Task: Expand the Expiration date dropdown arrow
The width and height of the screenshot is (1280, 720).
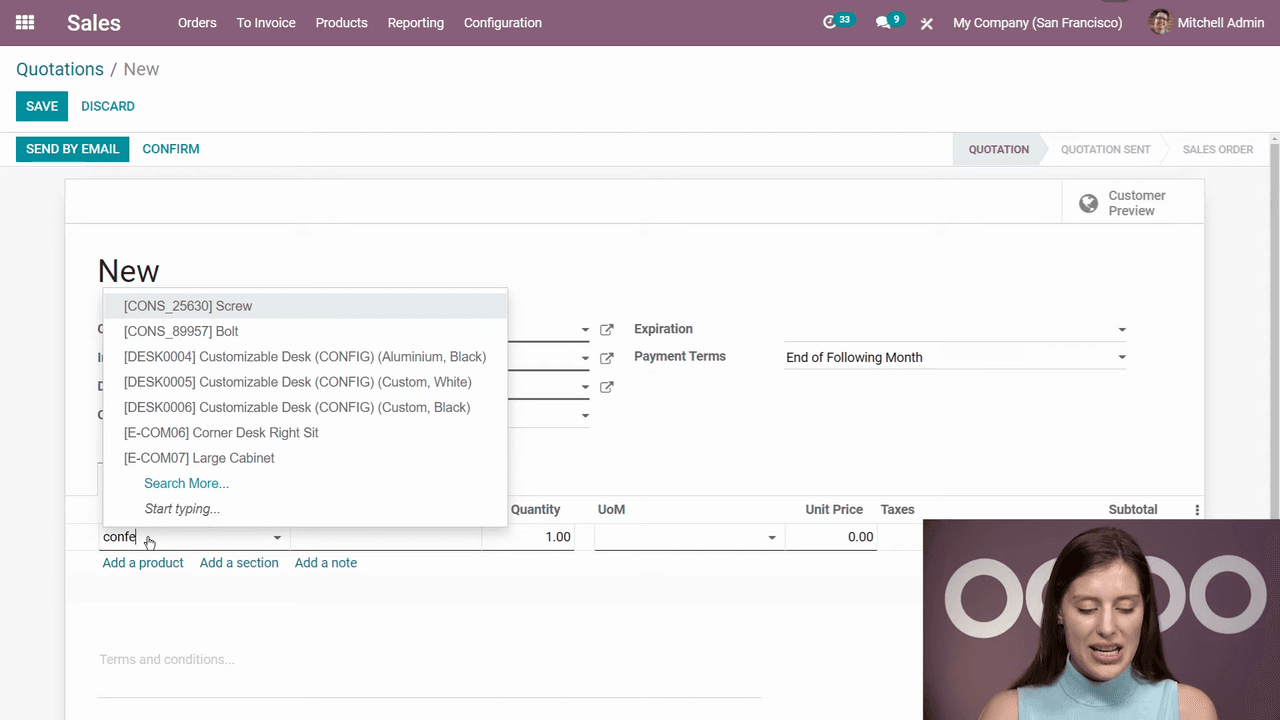Action: (1121, 330)
